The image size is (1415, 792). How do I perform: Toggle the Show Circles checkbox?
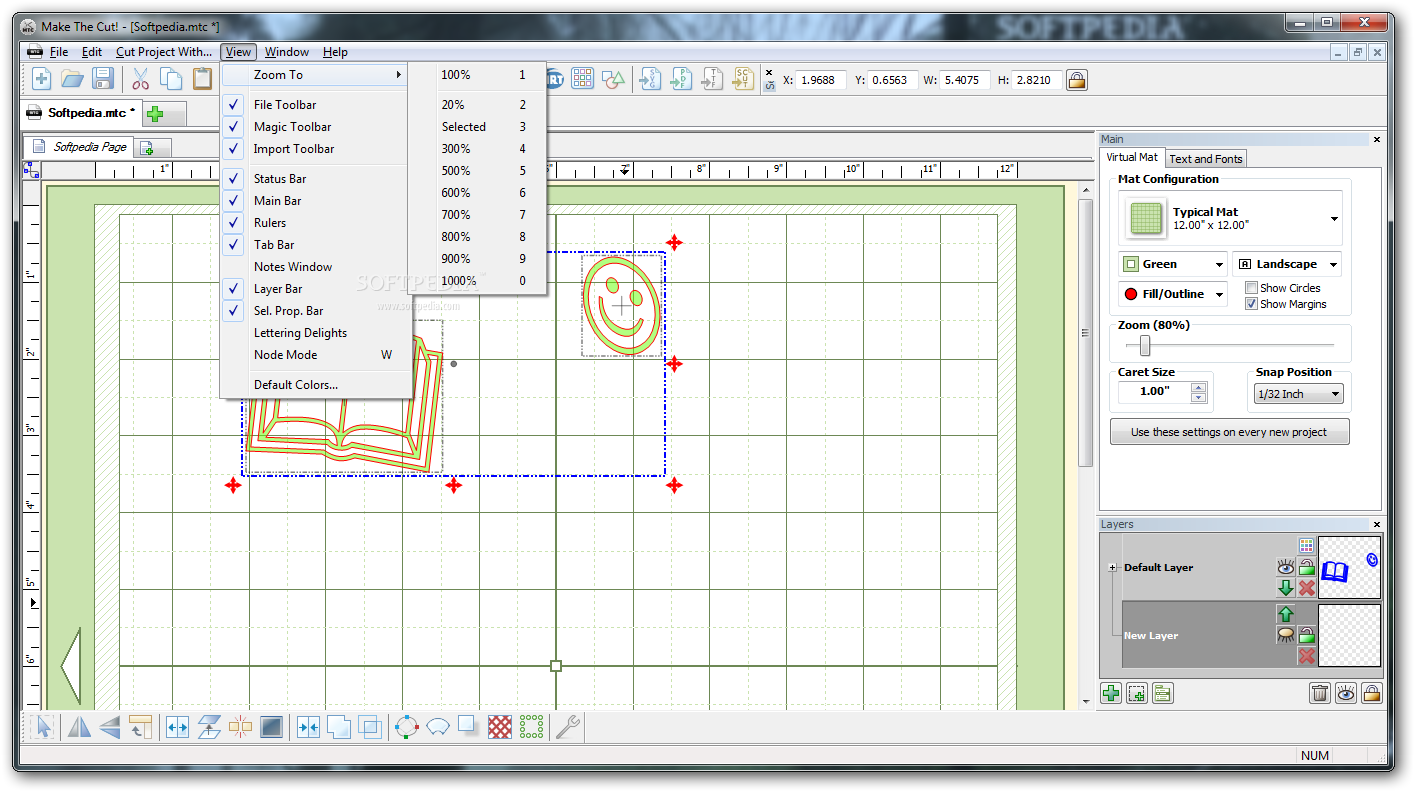pyautogui.click(x=1251, y=288)
